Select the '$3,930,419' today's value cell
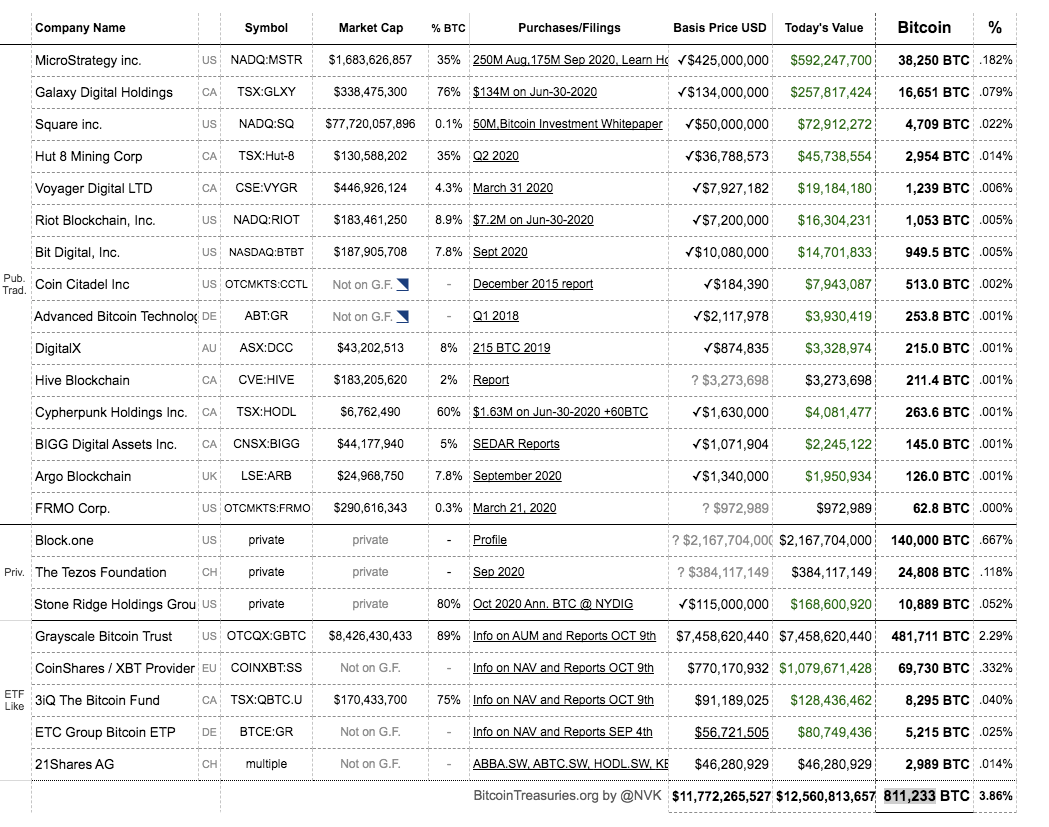Screen dimensions: 1049x827 (x=824, y=316)
